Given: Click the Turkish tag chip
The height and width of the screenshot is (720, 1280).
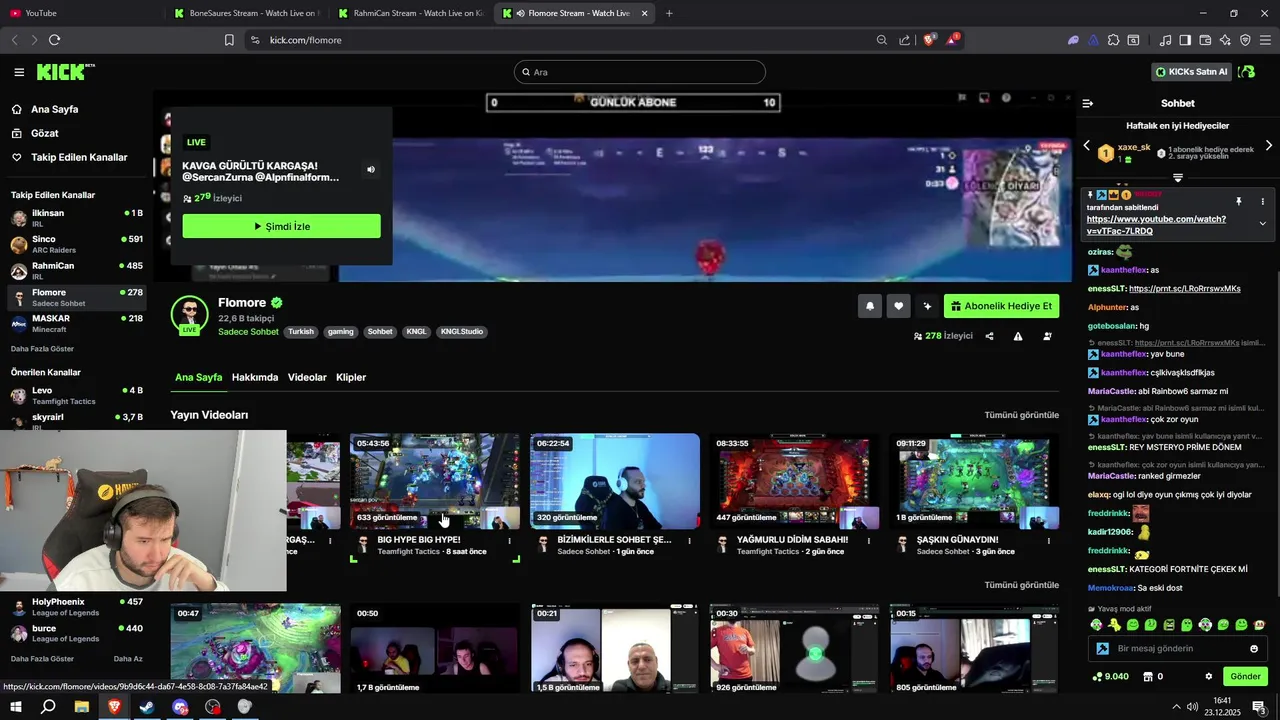Looking at the screenshot, I should tap(301, 332).
